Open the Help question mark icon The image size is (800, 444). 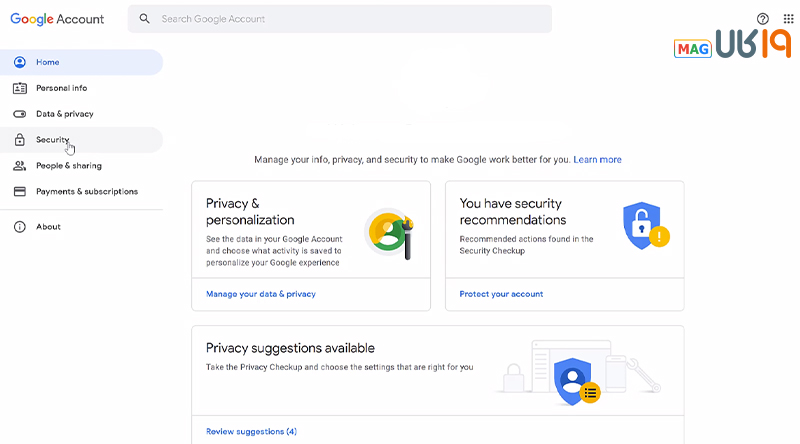[x=763, y=19]
